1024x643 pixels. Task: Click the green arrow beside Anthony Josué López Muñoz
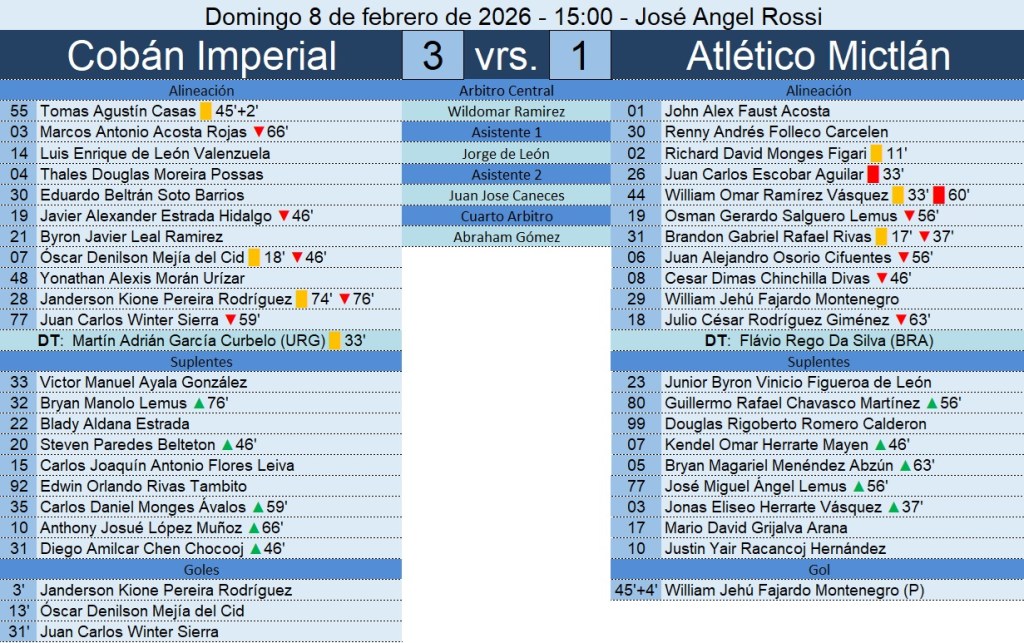(254, 528)
